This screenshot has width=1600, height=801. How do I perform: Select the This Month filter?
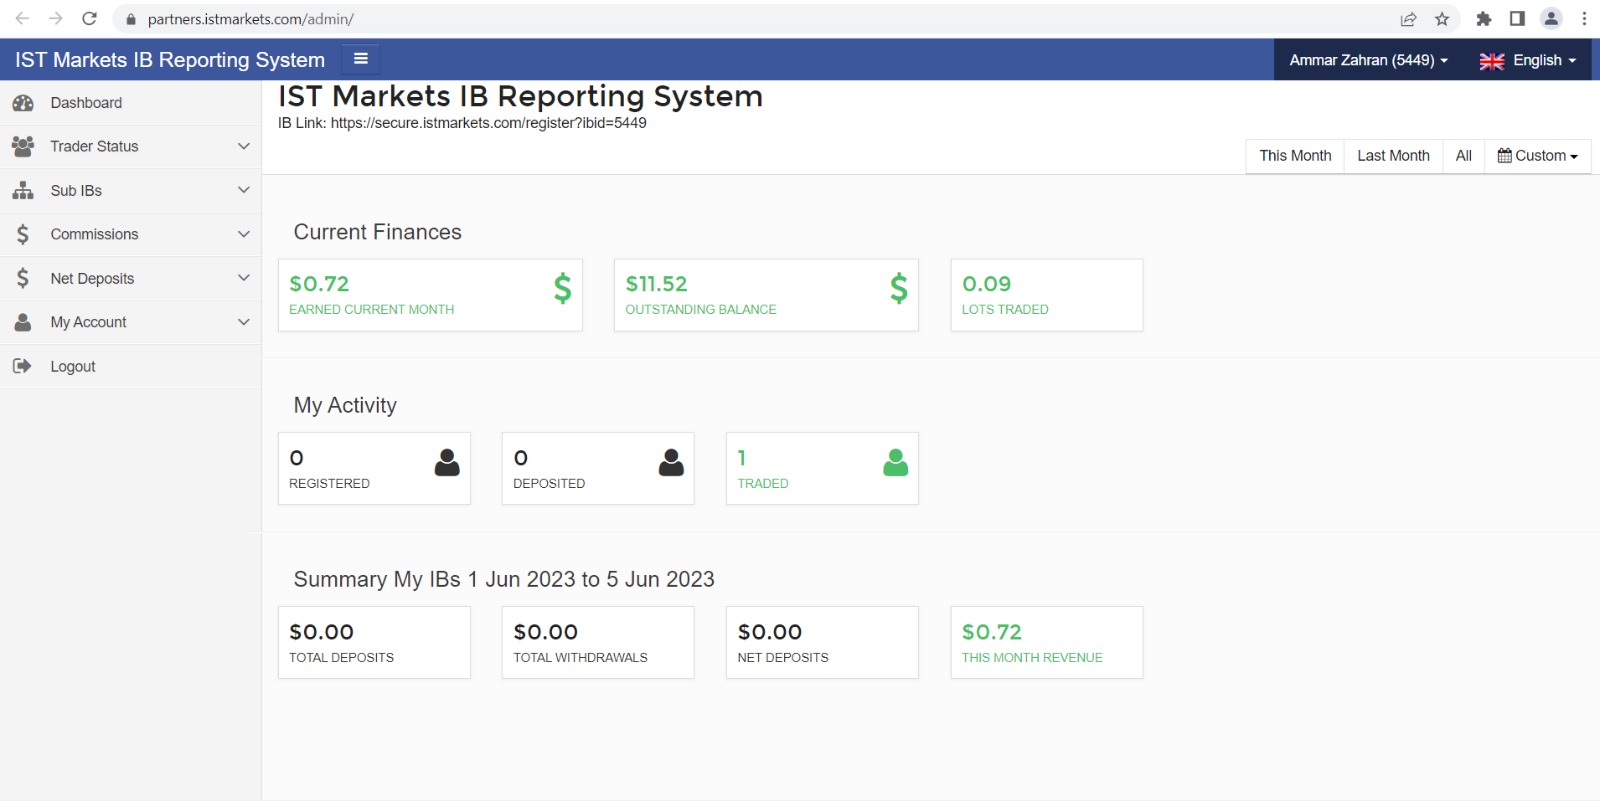(1295, 156)
